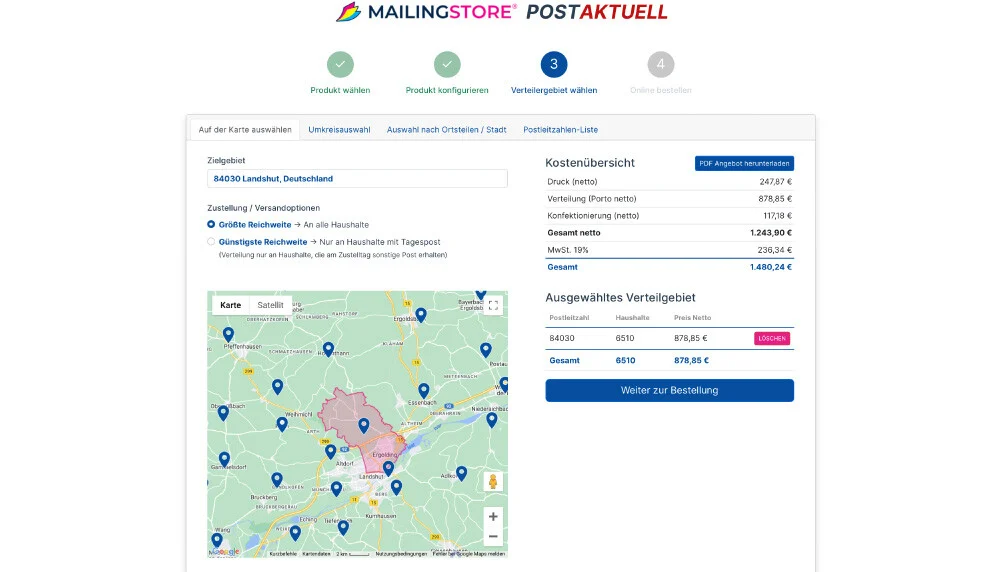The height and width of the screenshot is (572, 1000).
Task: Select map pin at Hohenthann
Action: (x=328, y=349)
